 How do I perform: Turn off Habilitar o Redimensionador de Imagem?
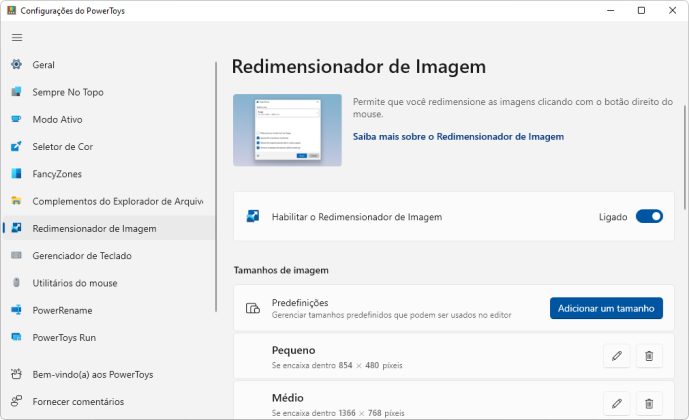coord(649,216)
